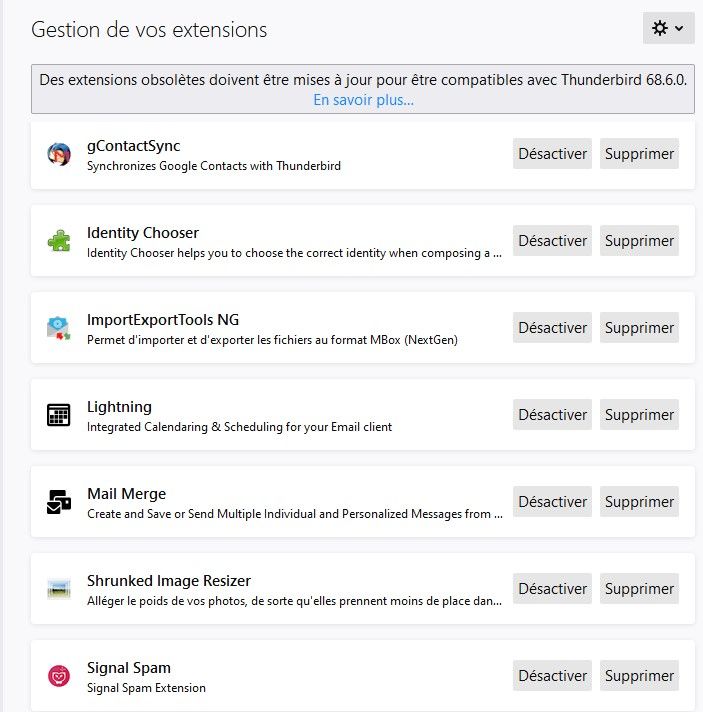
Task: Click the Lightning calendar icon
Action: (59, 415)
